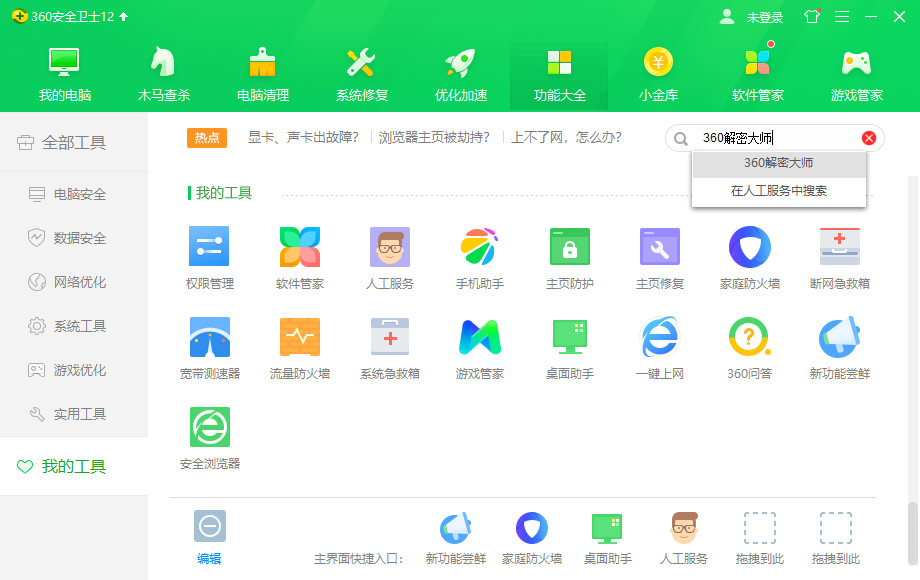Clear the search box with red X
The height and width of the screenshot is (580, 920).
(x=869, y=138)
